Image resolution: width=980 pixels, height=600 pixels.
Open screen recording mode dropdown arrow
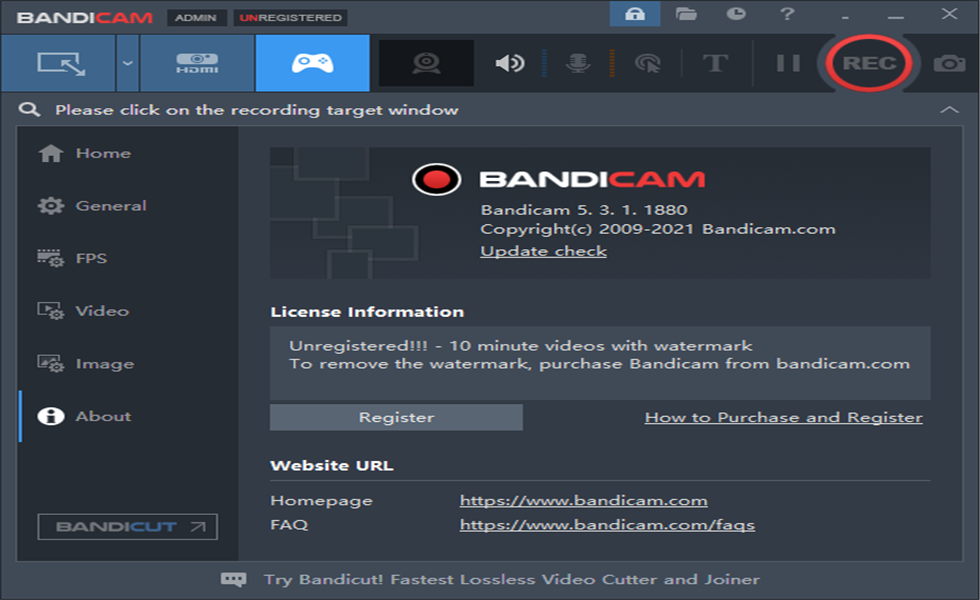point(128,63)
